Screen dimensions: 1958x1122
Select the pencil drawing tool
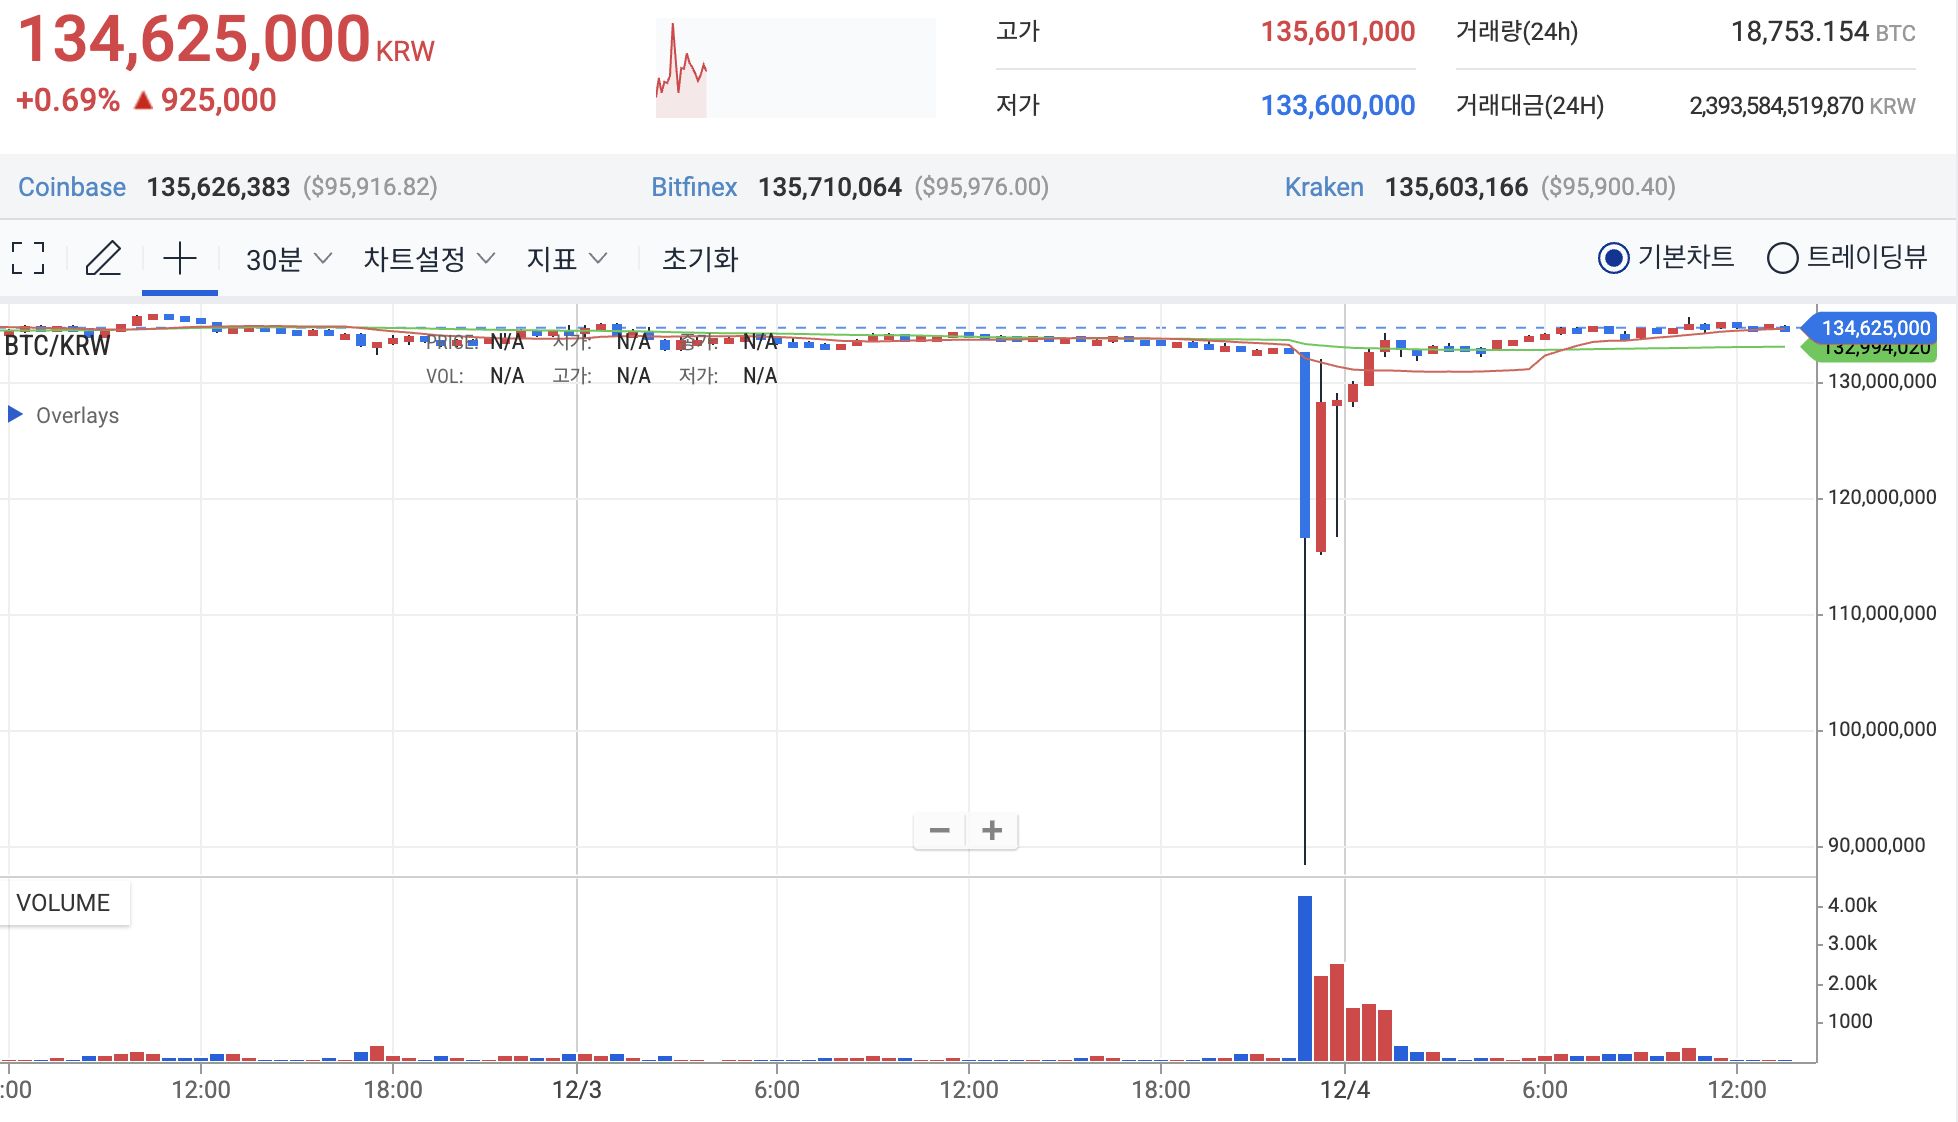(x=103, y=258)
